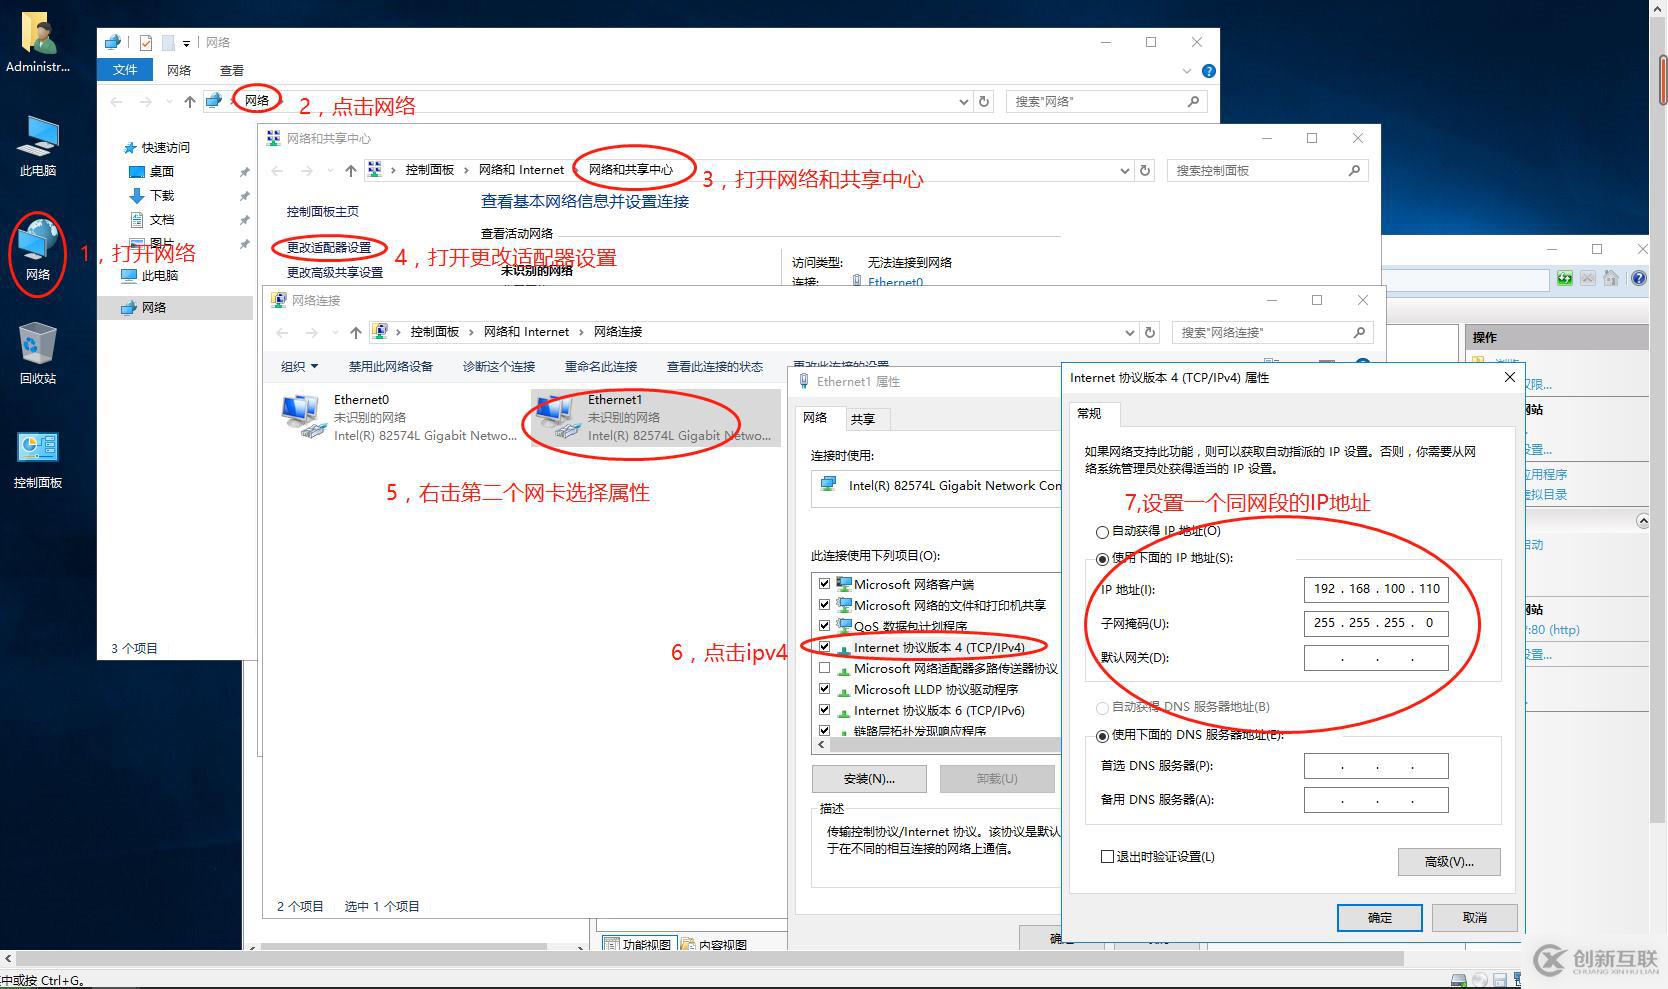
Task: Click 诊断这个连接 toolbar command
Action: point(498,366)
